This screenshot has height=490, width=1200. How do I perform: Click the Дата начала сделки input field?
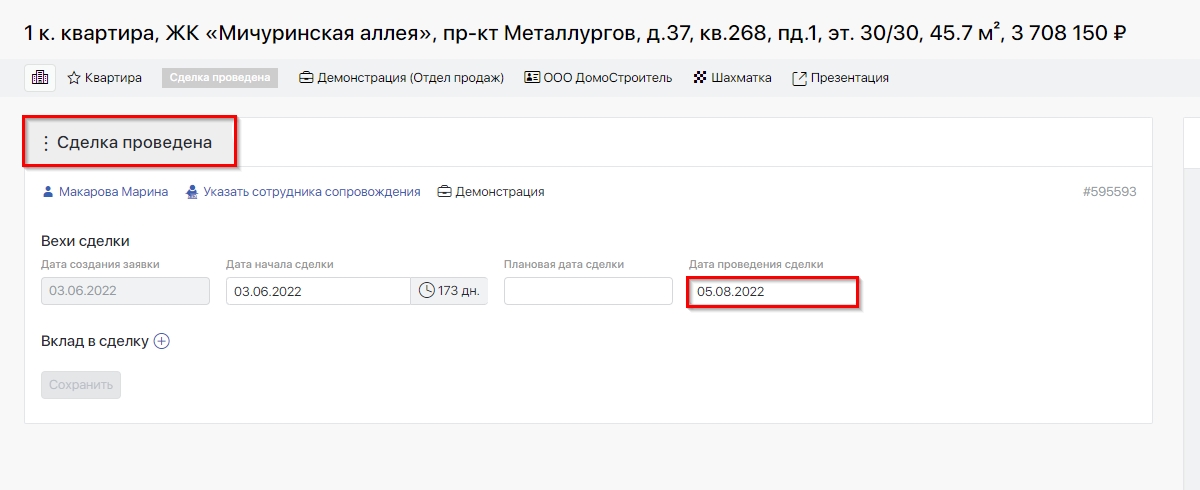click(318, 291)
